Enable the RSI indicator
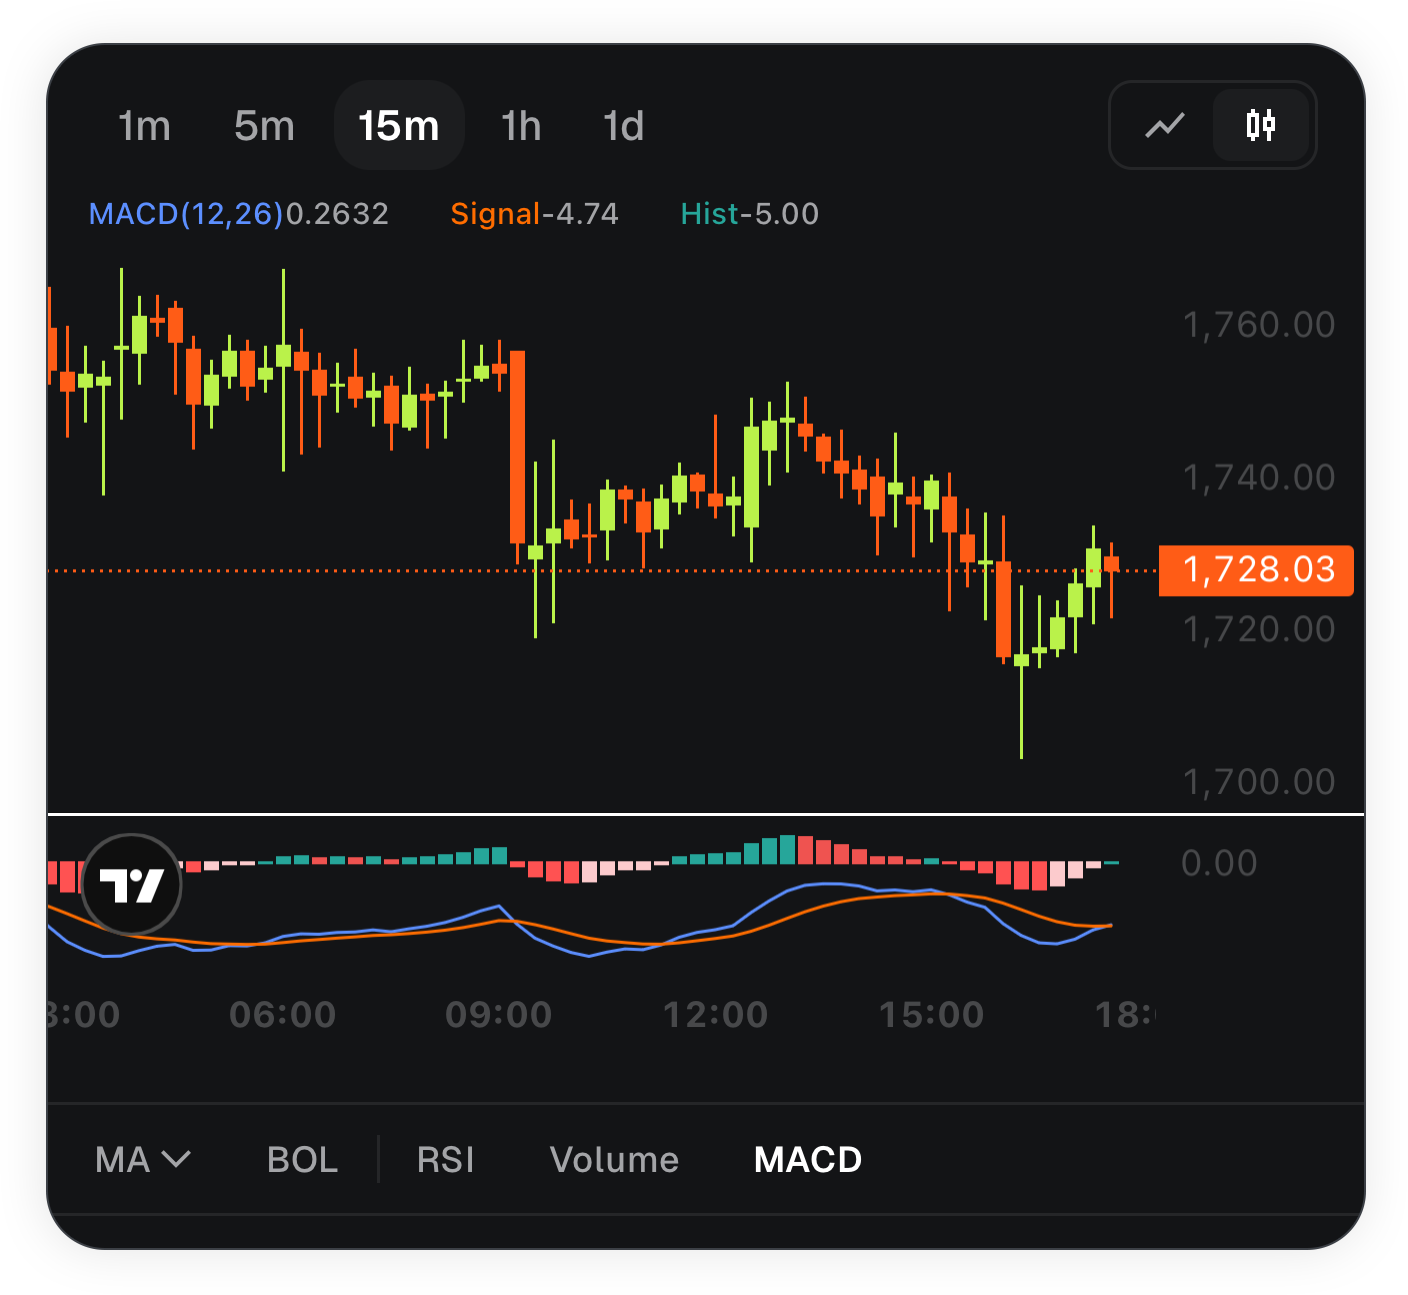 445,1159
